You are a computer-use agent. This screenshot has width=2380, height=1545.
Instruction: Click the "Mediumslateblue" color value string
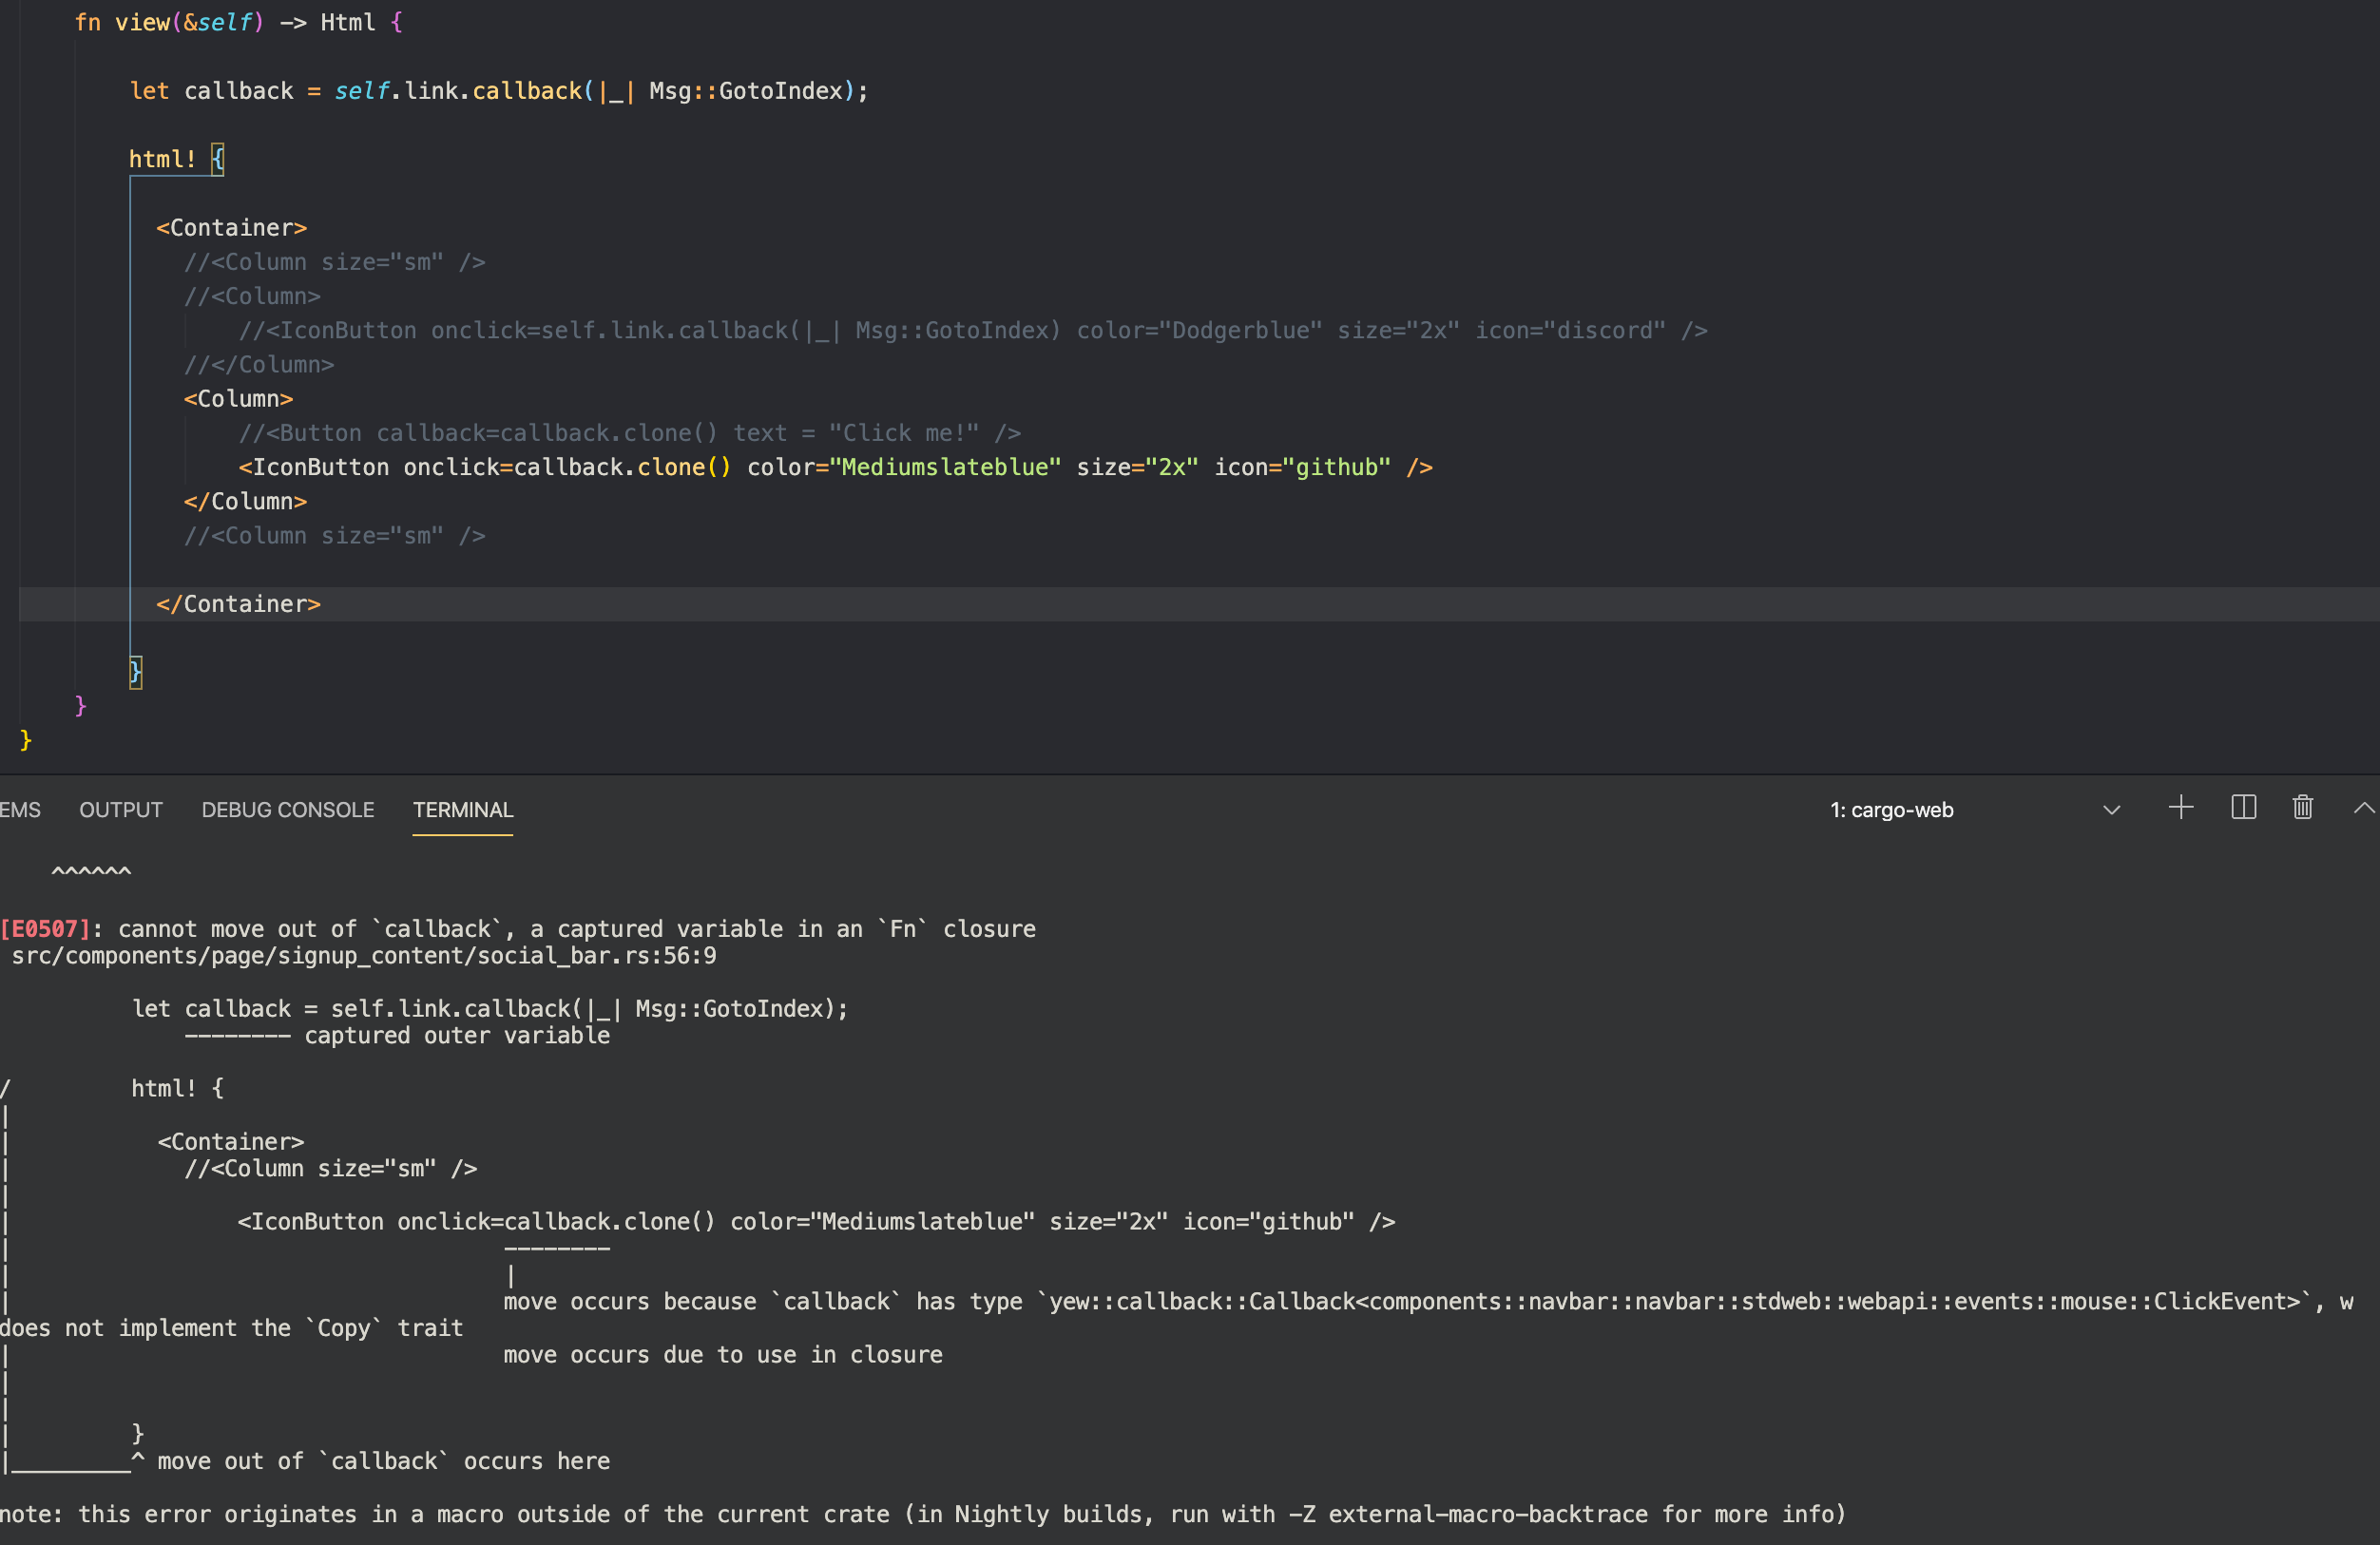tap(946, 466)
